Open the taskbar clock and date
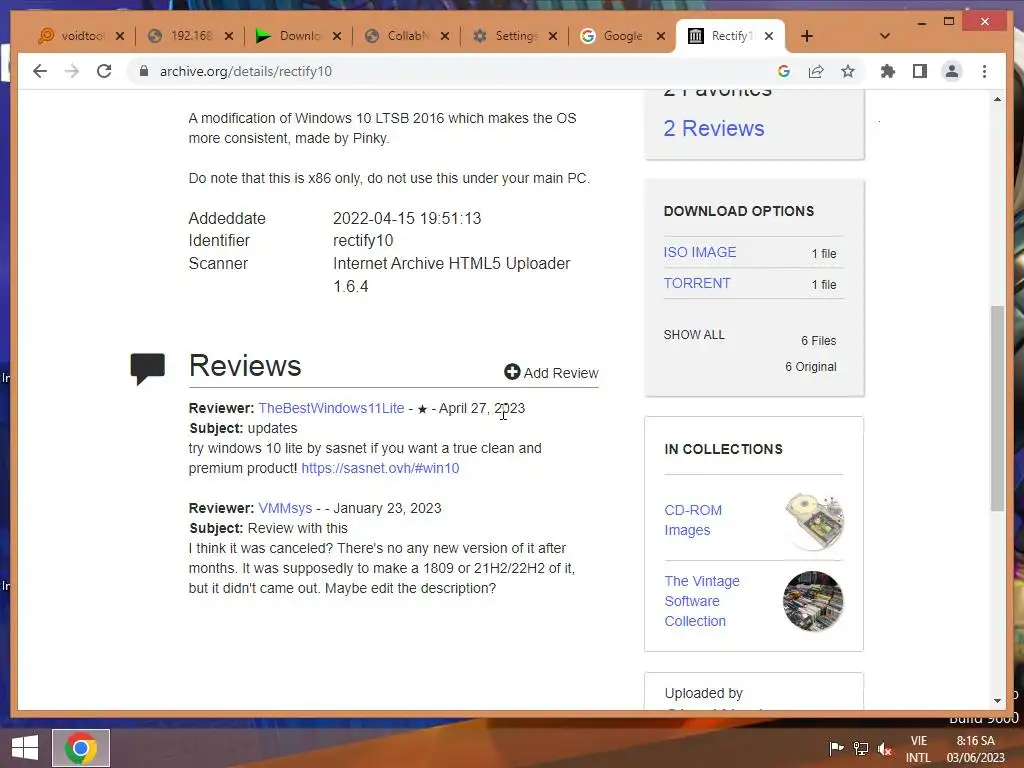1024x768 pixels. click(x=976, y=749)
